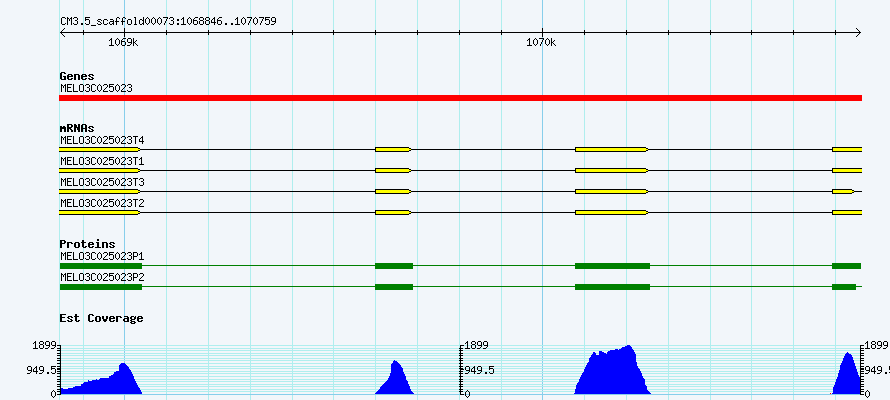This screenshot has width=890, height=400.
Task: Click the mRNAs track title
Action: coord(77,128)
